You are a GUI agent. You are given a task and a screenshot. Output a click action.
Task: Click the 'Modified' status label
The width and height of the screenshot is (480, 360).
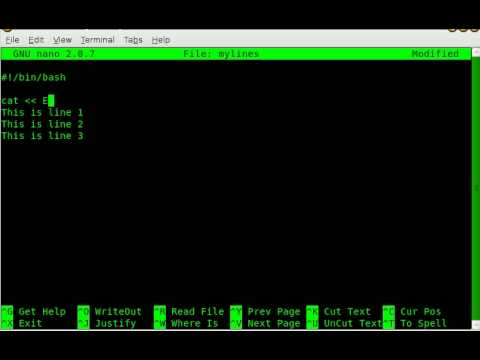click(435, 54)
